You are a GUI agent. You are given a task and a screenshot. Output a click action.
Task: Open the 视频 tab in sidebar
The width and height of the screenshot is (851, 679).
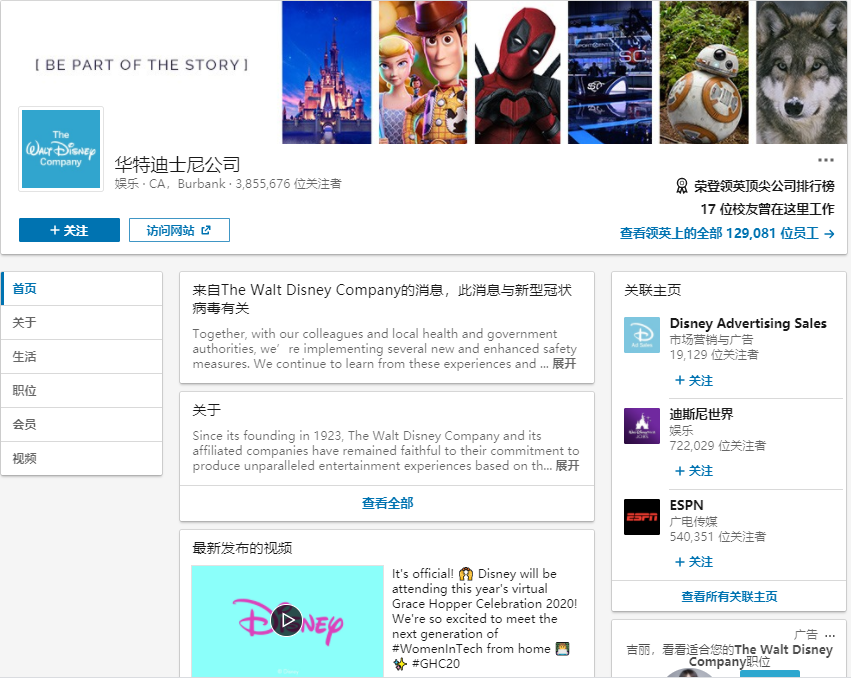pos(81,459)
